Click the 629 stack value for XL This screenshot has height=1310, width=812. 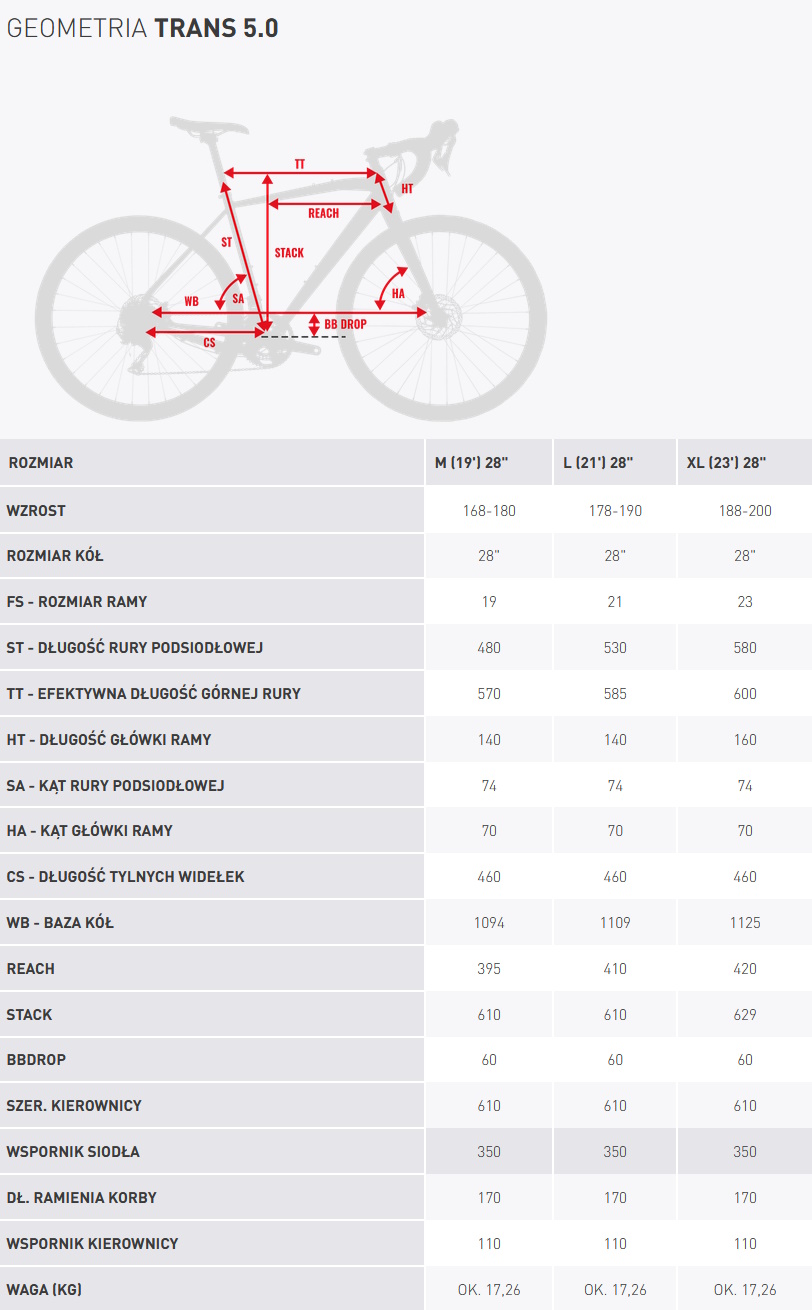point(745,1014)
